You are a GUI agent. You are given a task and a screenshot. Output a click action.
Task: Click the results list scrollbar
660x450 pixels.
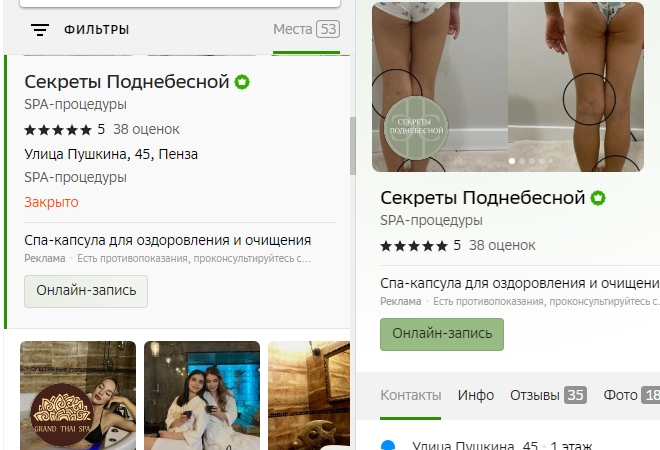(x=352, y=145)
